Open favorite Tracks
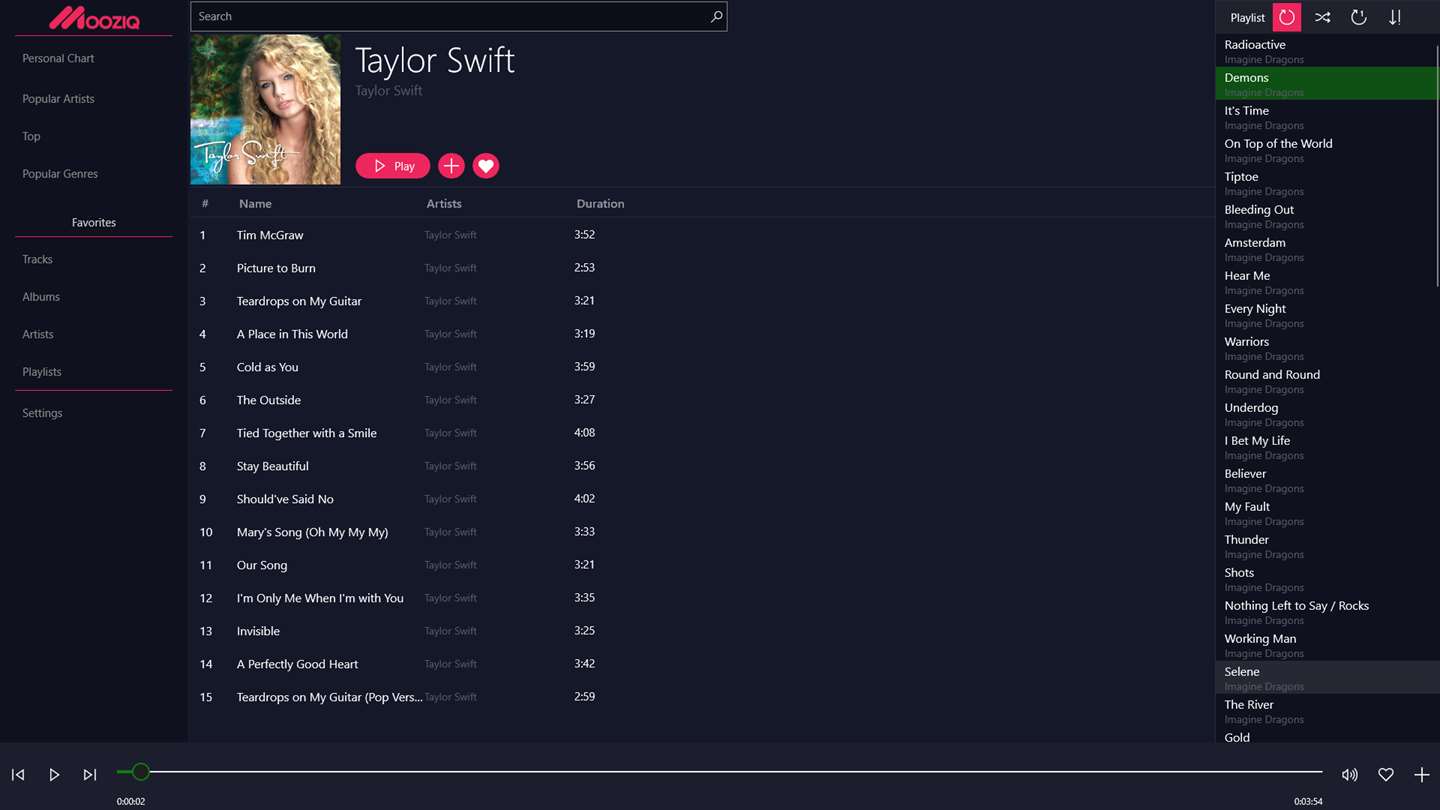 37,259
